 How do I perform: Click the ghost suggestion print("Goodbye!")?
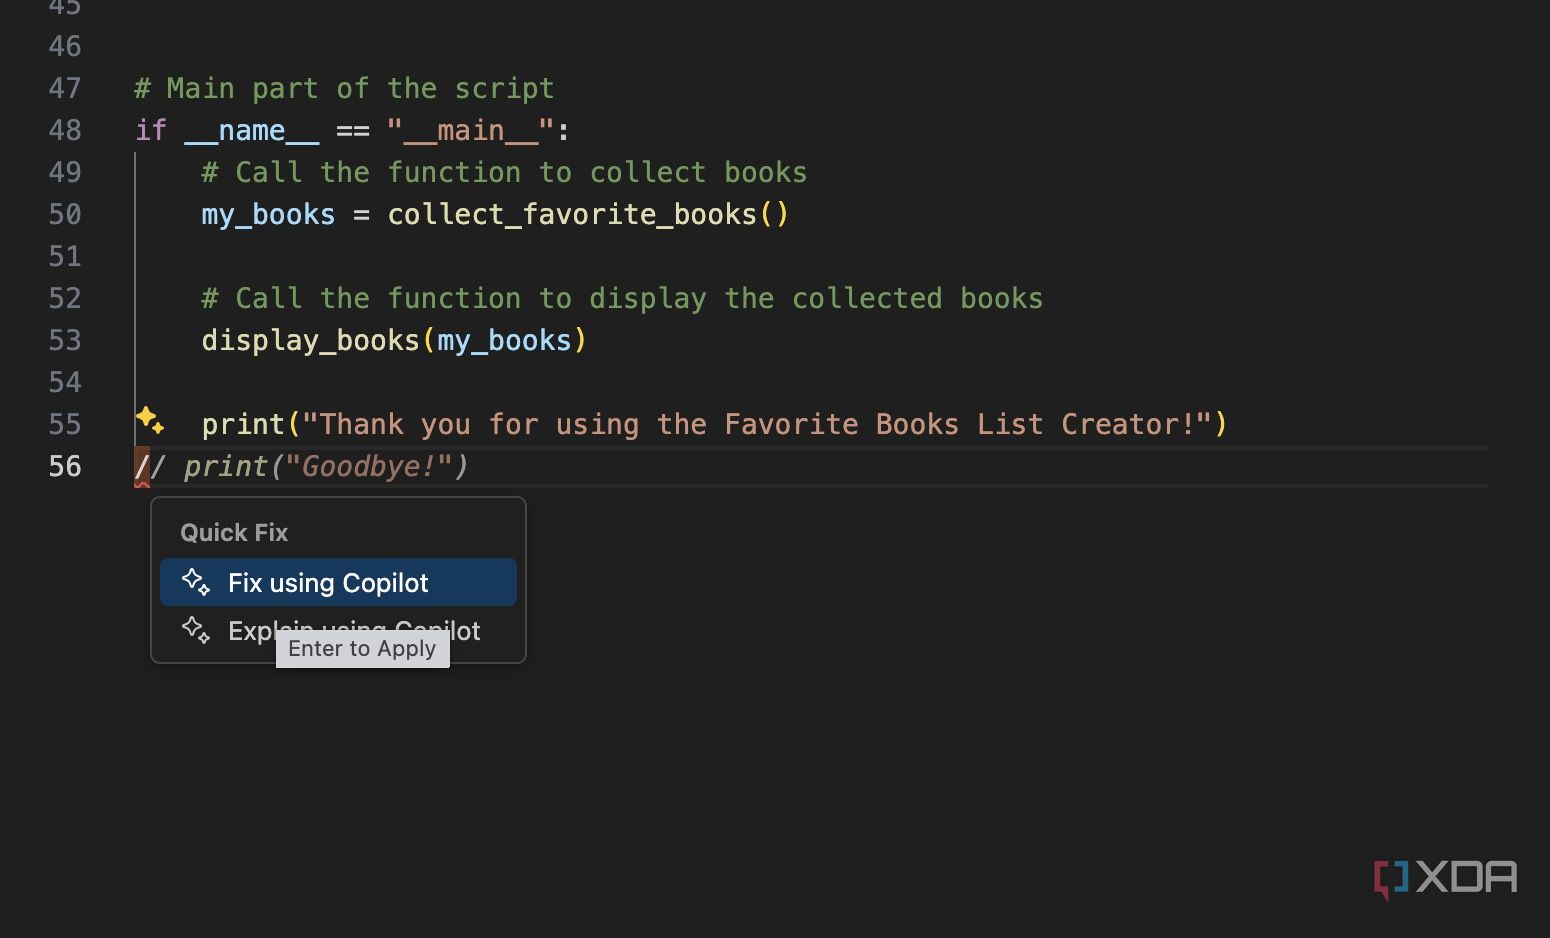(325, 466)
